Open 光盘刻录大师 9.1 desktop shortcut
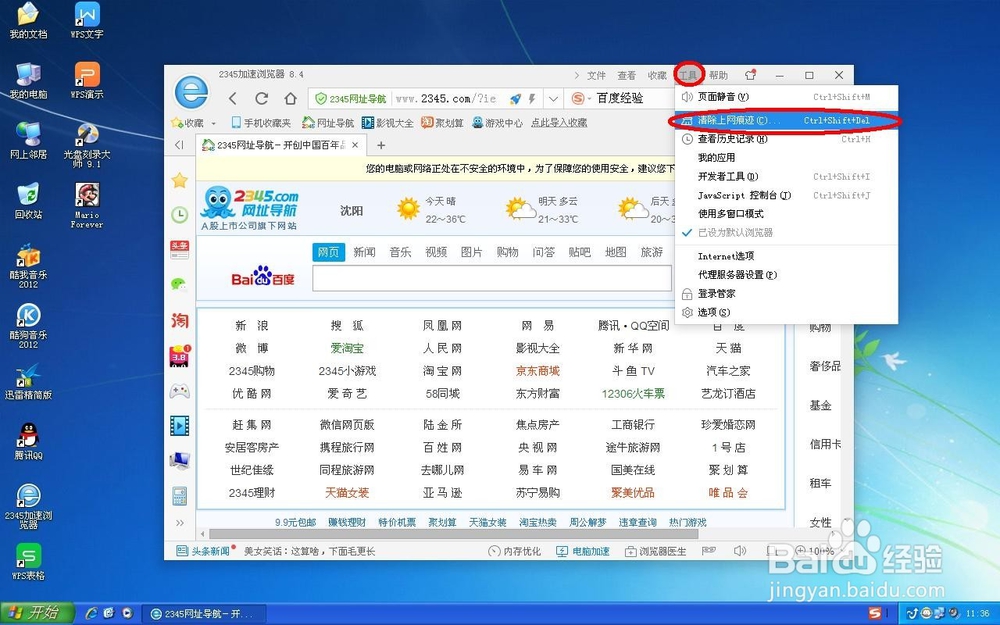1000x625 pixels. pyautogui.click(x=87, y=145)
